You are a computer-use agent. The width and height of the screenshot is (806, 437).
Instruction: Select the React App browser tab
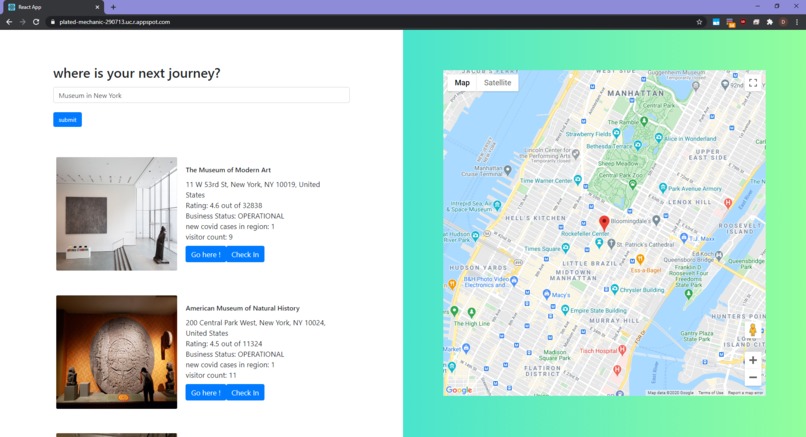[x=52, y=7]
